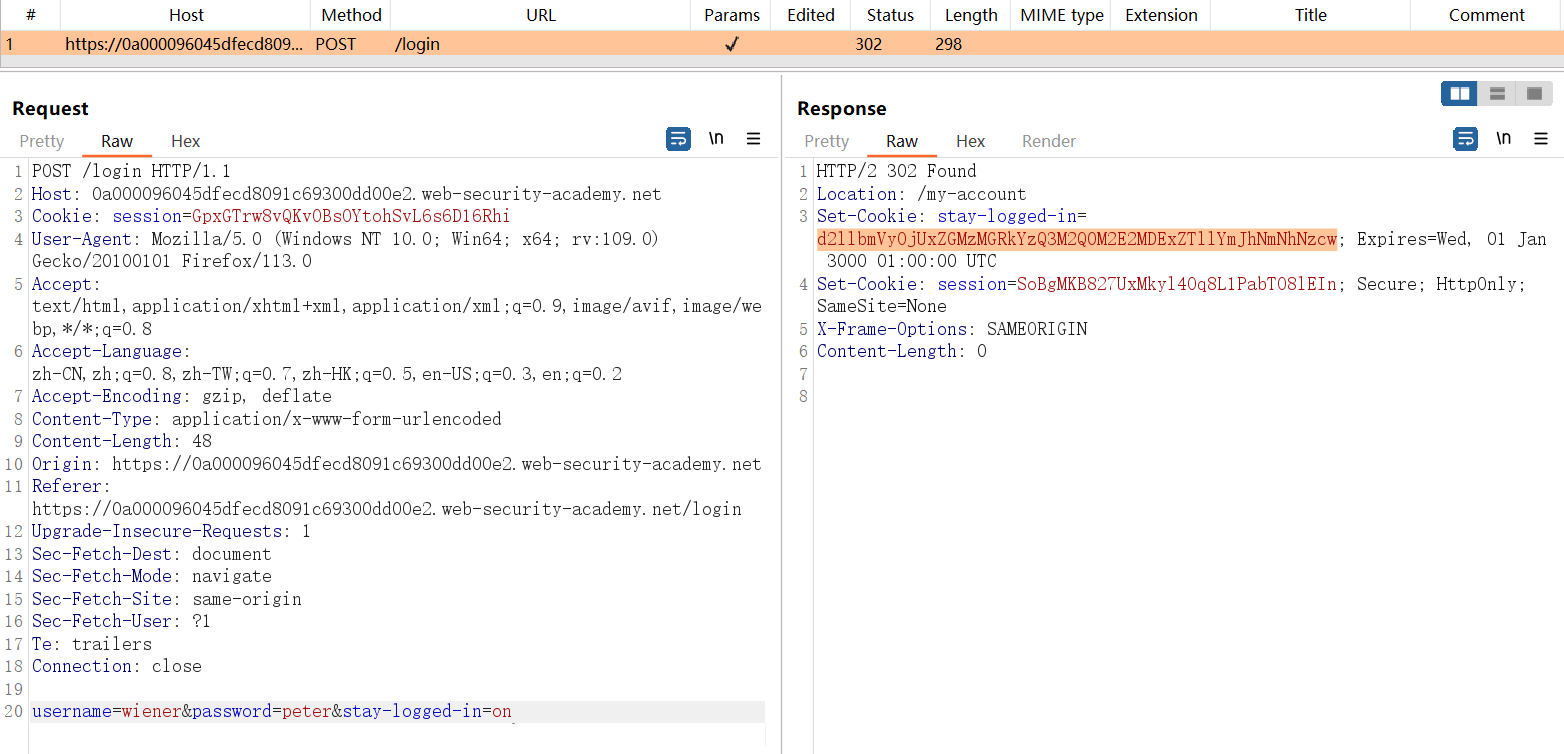1564x754 pixels.
Task: Switch to combined single-pane layout view
Action: point(1534,94)
